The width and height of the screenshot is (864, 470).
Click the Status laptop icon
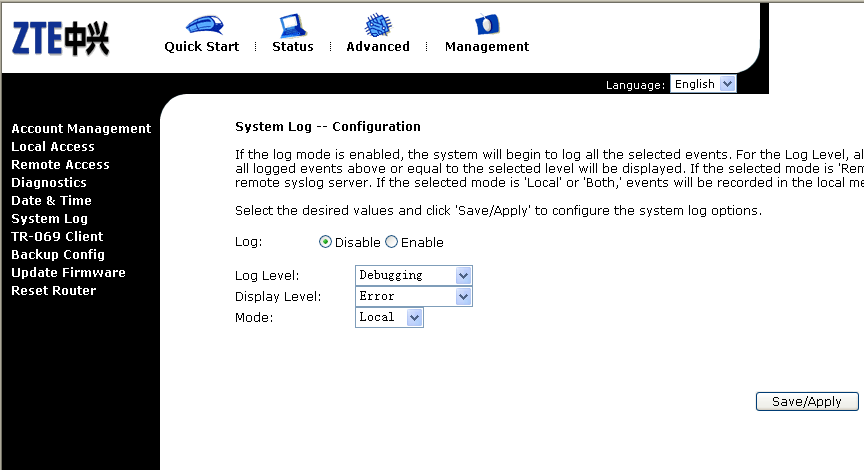pyautogui.click(x=292, y=25)
